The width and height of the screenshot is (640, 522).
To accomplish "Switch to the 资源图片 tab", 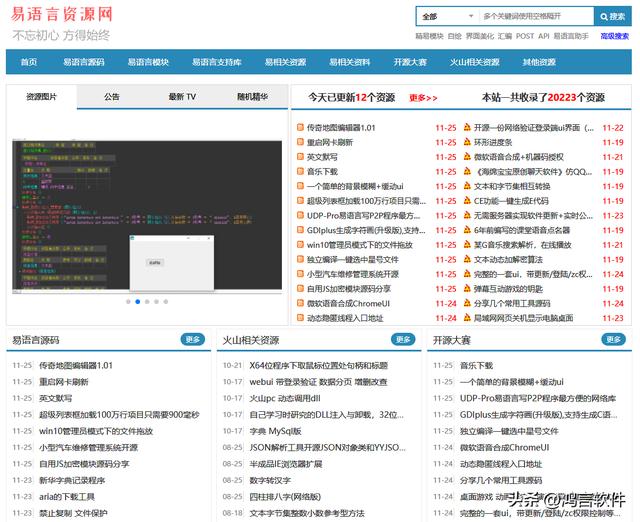I will coord(42,97).
